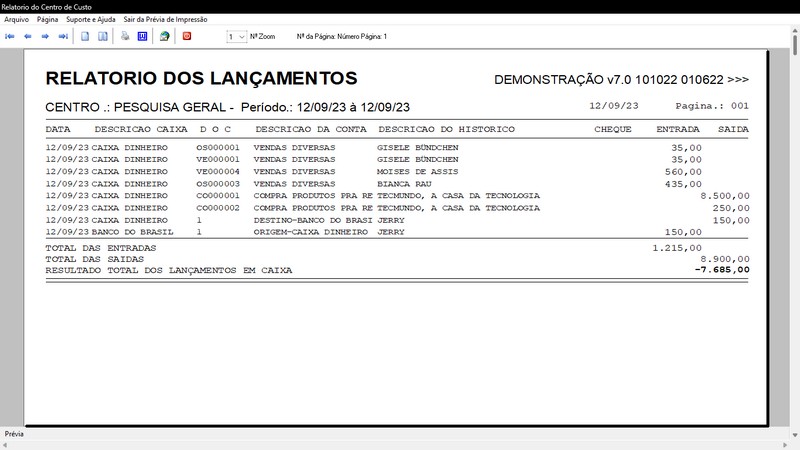Click vertical scrollbar up arrow
This screenshot has width=800, height=450.
pos(795,31)
